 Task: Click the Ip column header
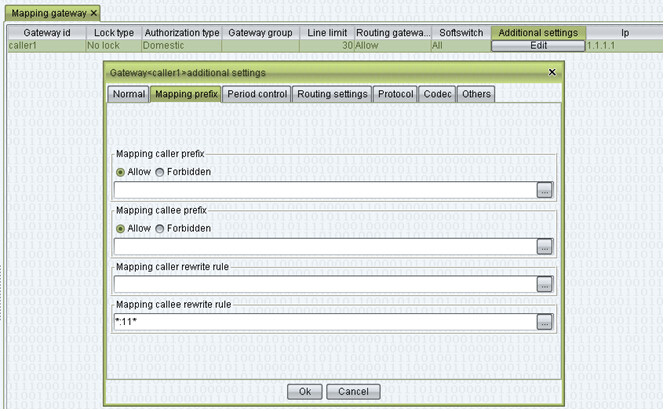625,33
